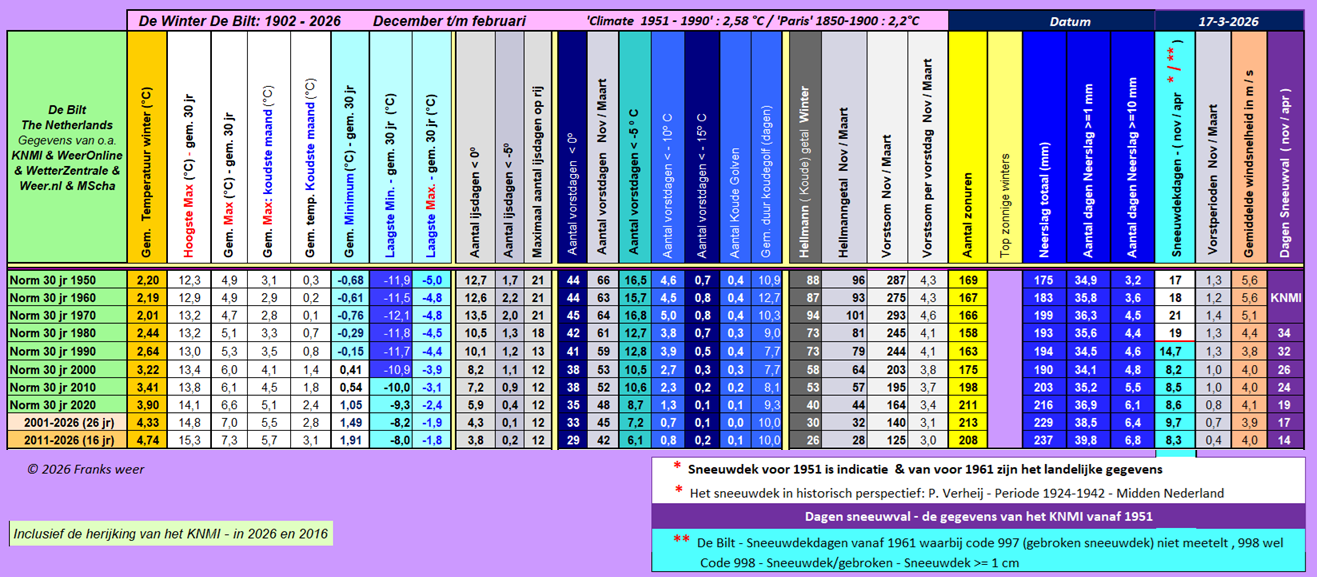Image resolution: width=1317 pixels, height=577 pixels.
Task: Select the 'Norm 30 jr 1990' row label
Action: pos(66,351)
